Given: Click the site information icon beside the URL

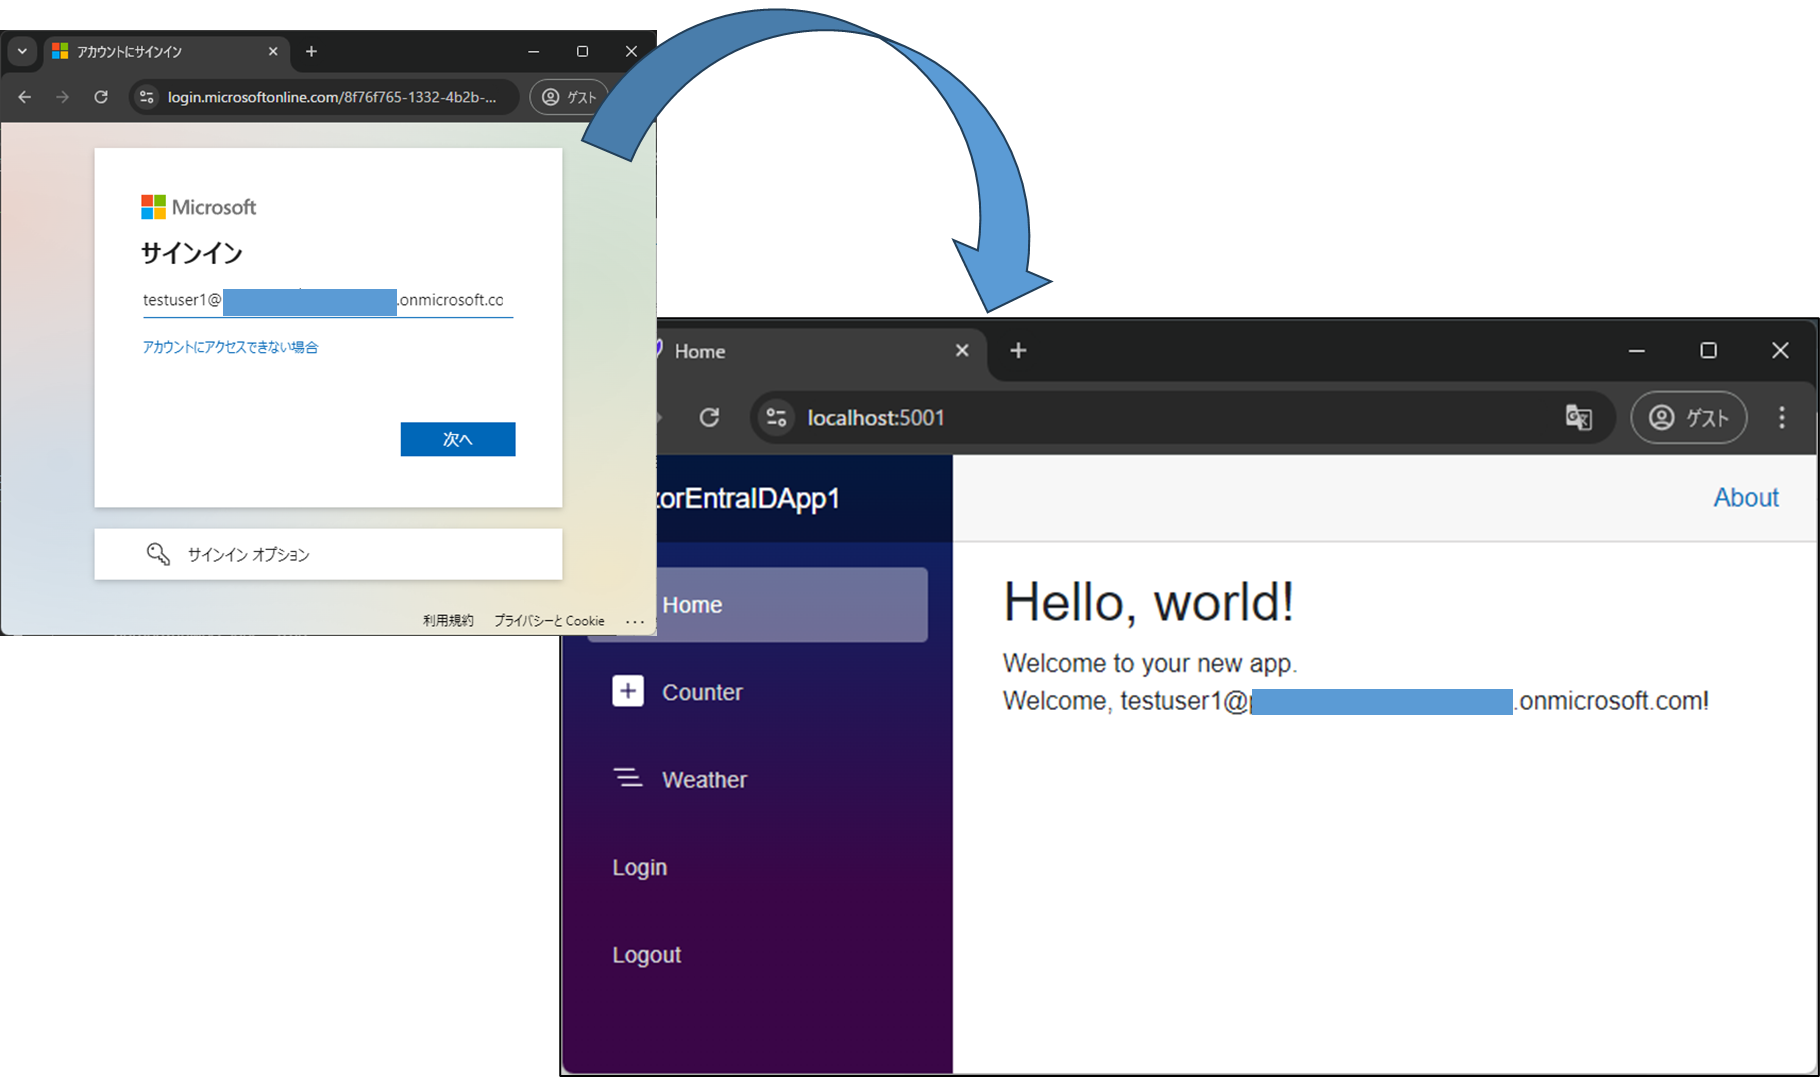Looking at the screenshot, I should pyautogui.click(x=776, y=418).
